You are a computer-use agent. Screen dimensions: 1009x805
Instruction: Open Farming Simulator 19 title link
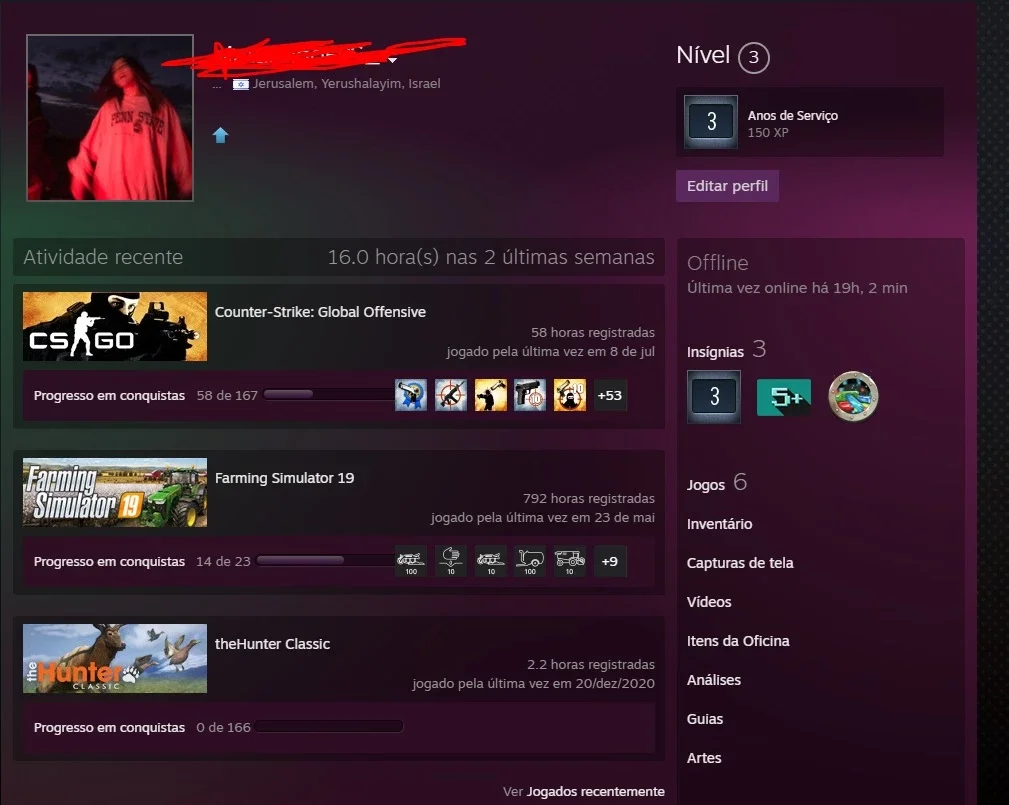[284, 478]
